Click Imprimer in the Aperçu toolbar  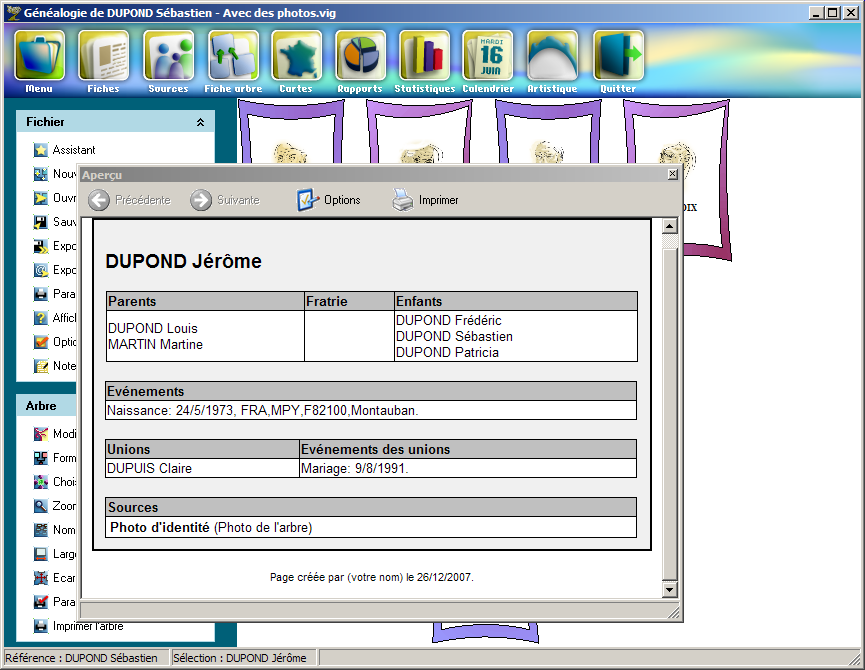click(425, 200)
